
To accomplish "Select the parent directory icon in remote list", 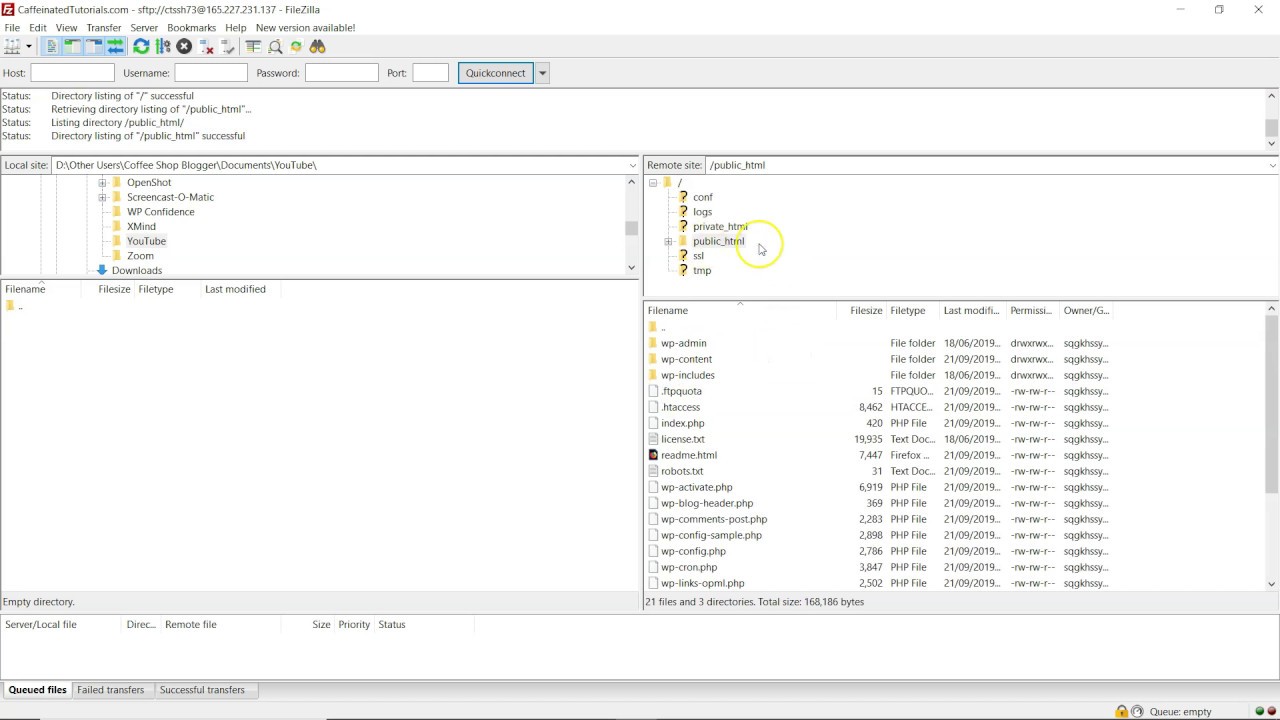I will point(653,327).
